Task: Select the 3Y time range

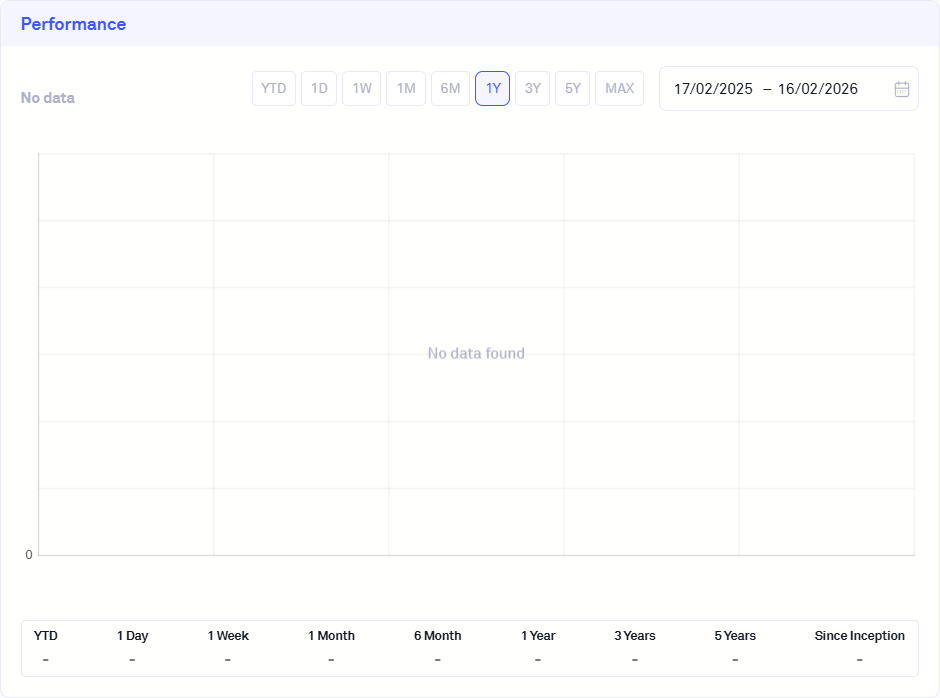Action: click(533, 88)
